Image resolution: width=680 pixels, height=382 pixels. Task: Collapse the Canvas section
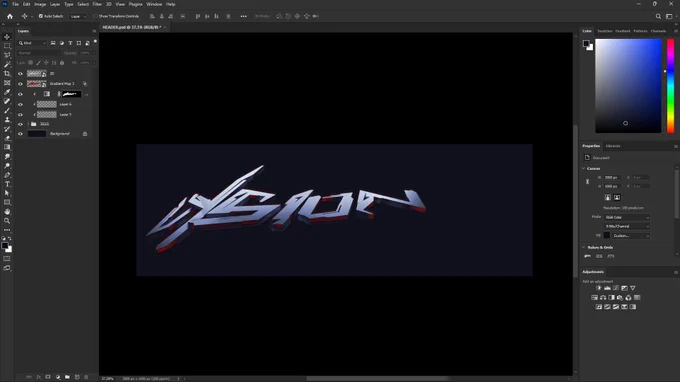(x=584, y=168)
